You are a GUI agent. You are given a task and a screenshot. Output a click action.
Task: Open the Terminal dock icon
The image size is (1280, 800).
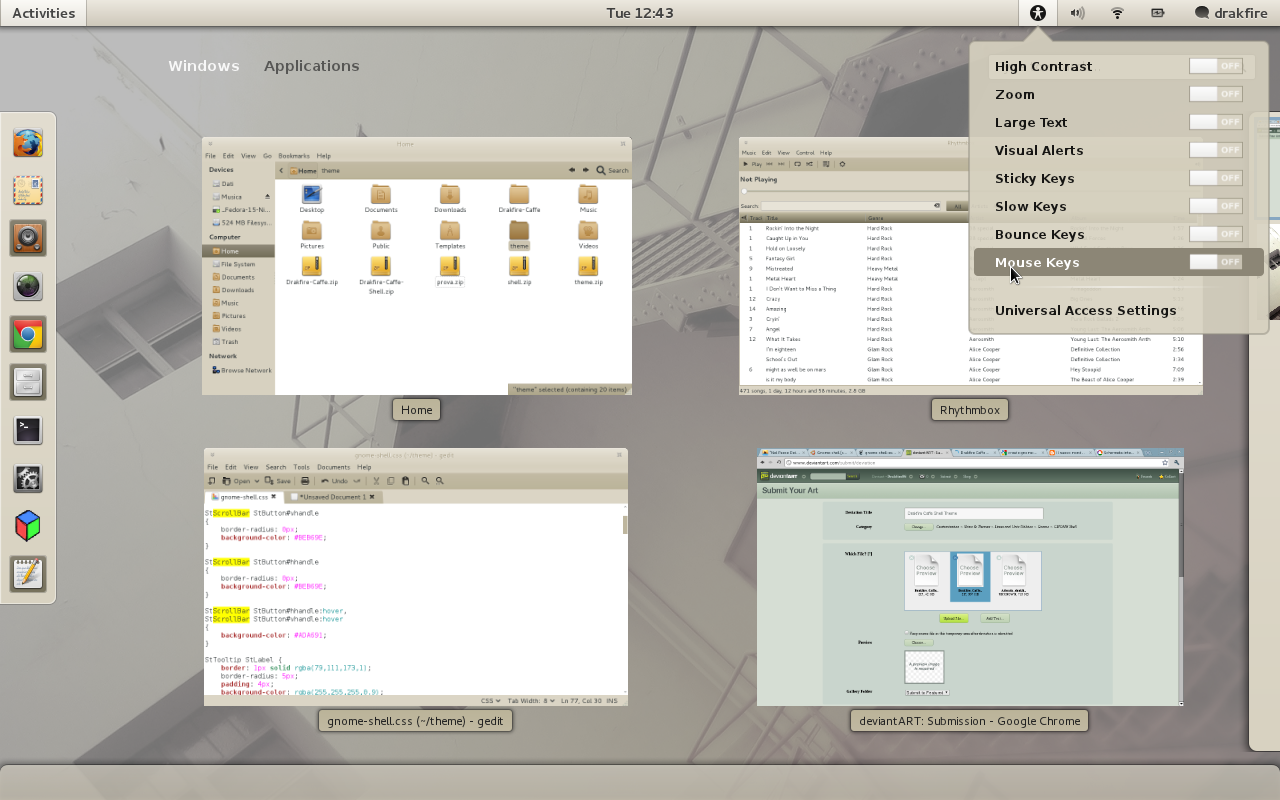click(28, 430)
